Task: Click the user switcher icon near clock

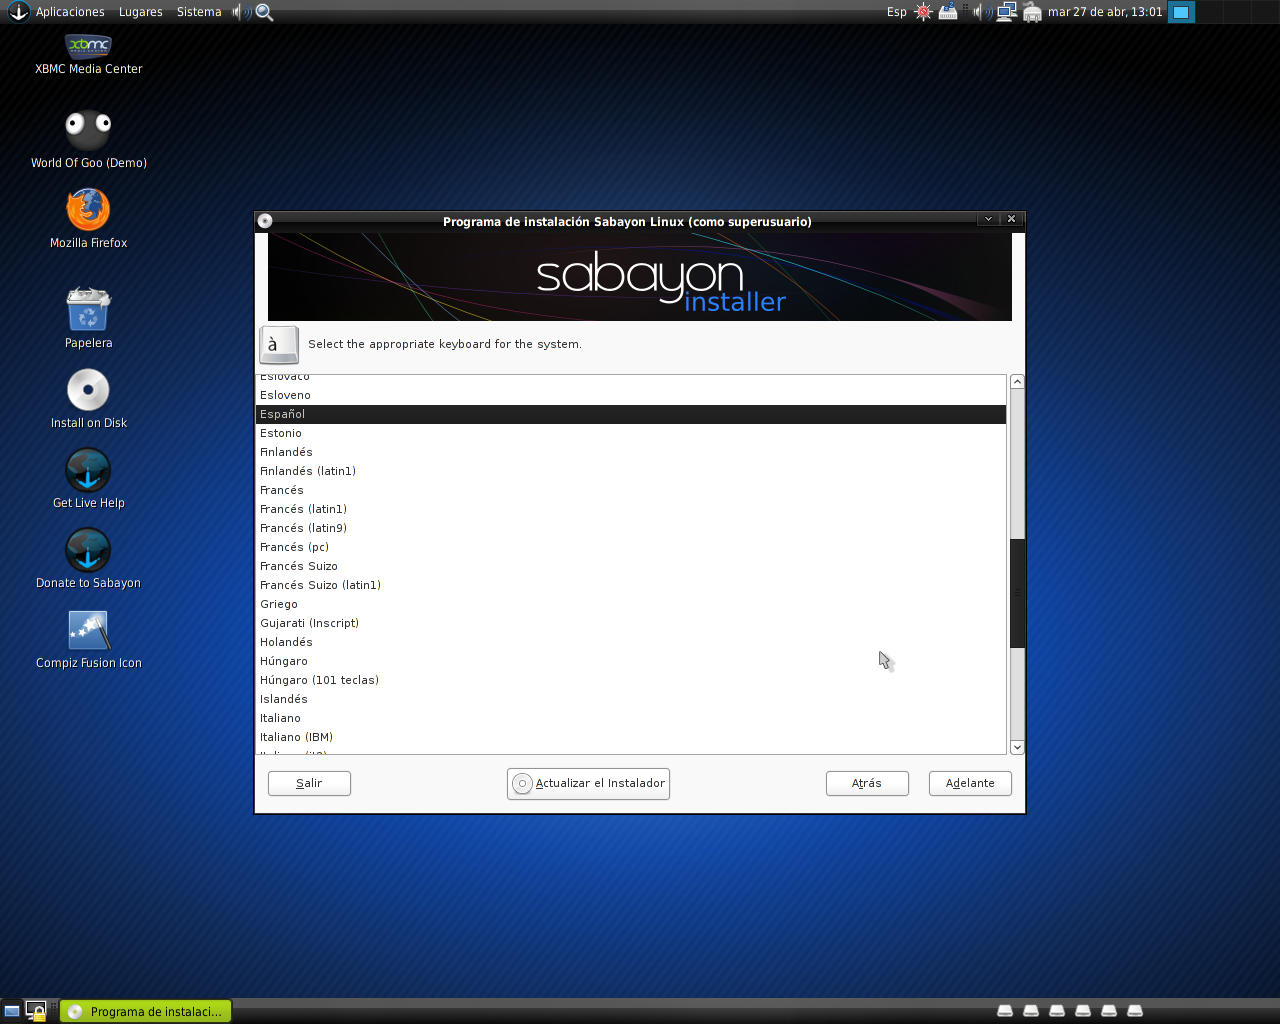Action: pyautogui.click(x=1033, y=12)
